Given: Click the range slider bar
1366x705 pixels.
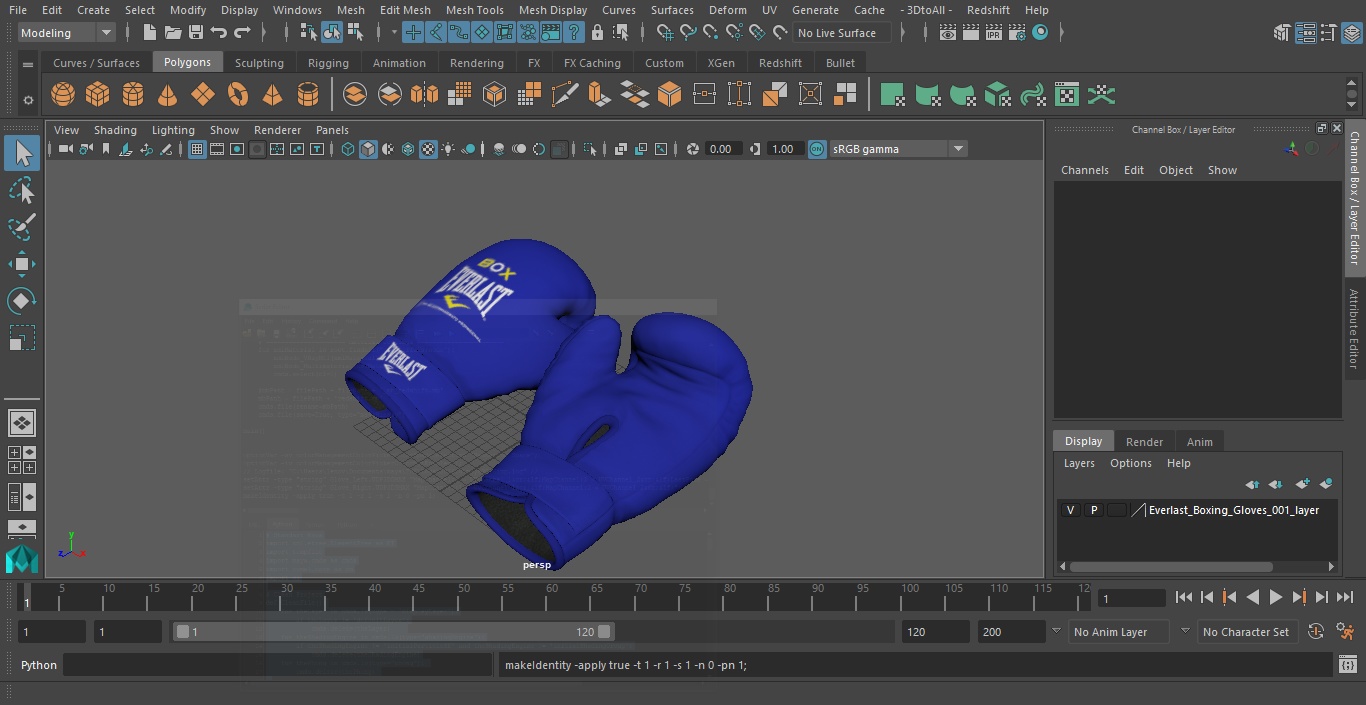Looking at the screenshot, I should 393,632.
